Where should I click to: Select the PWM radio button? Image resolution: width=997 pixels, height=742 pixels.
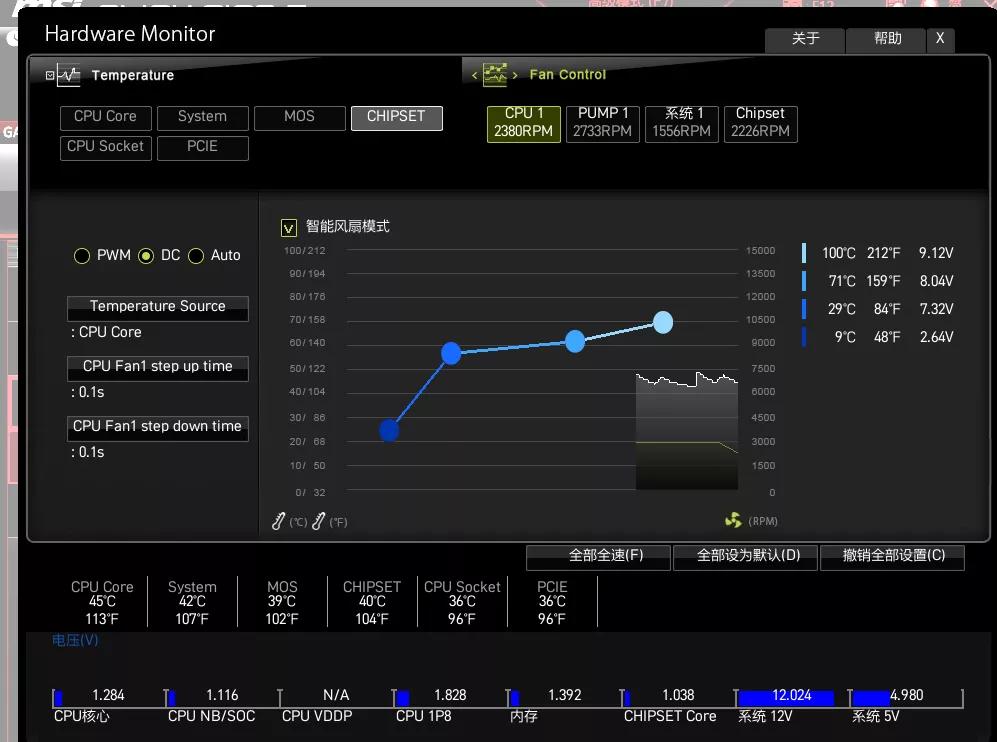coord(82,256)
